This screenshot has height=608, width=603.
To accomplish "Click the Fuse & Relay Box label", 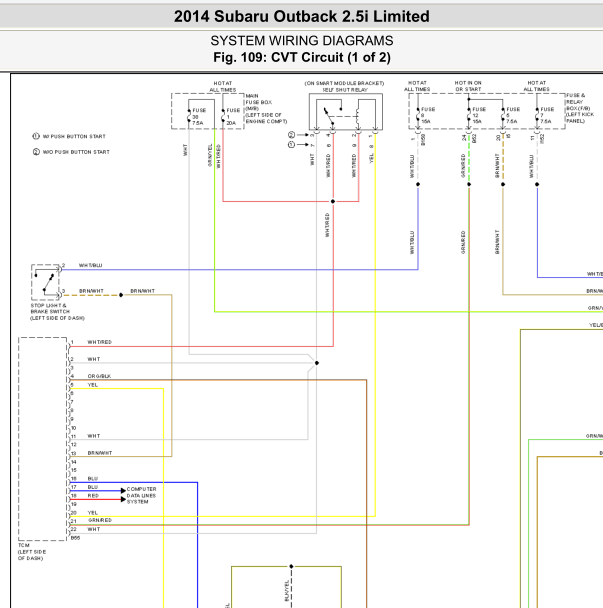I will coord(580,108).
